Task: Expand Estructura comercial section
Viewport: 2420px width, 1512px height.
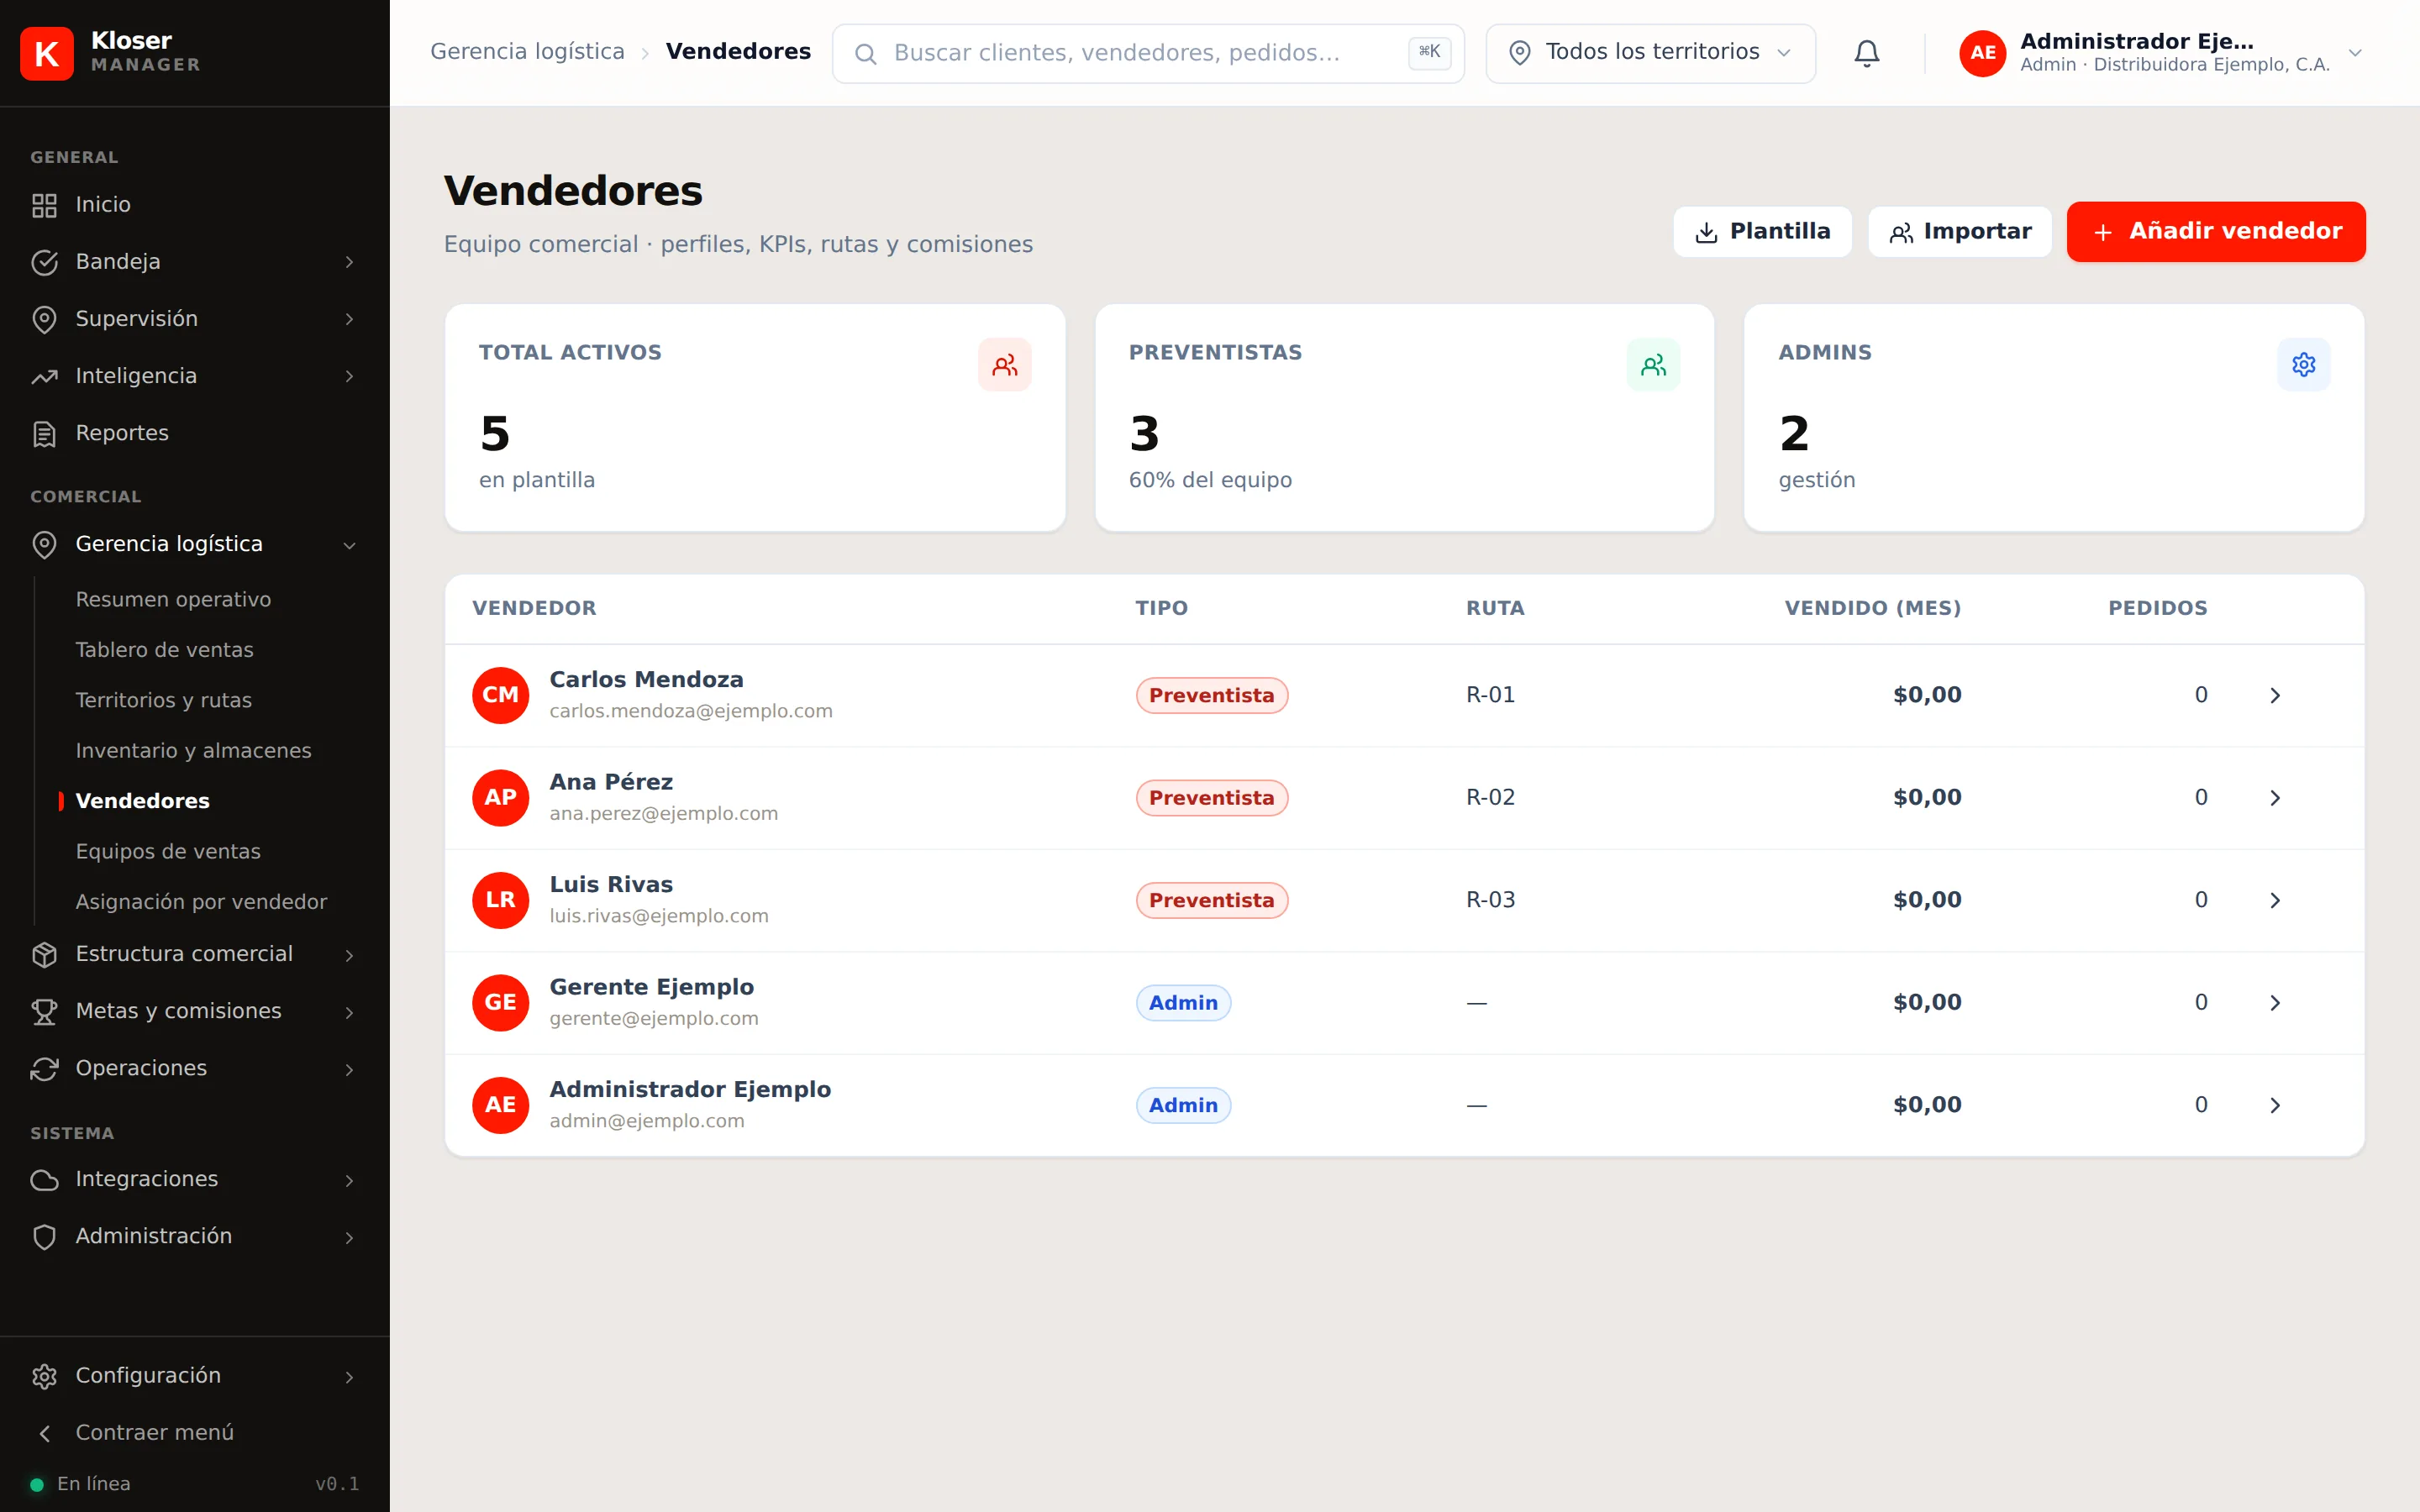Action: coord(195,954)
